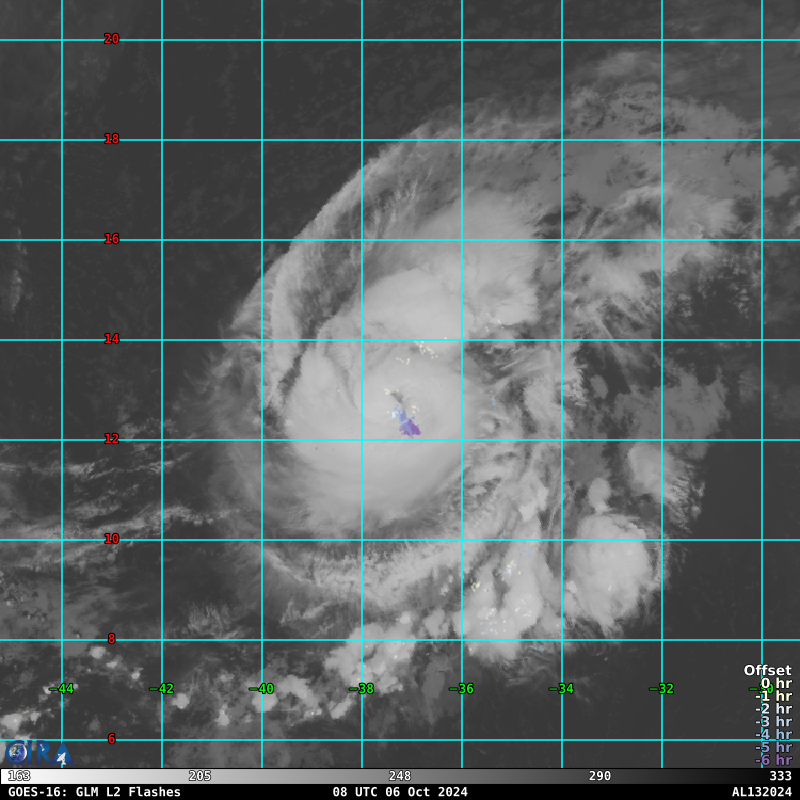Click the GOES-16: GLM L2 Flashes label
The image size is (800, 800).
pyautogui.click(x=95, y=792)
